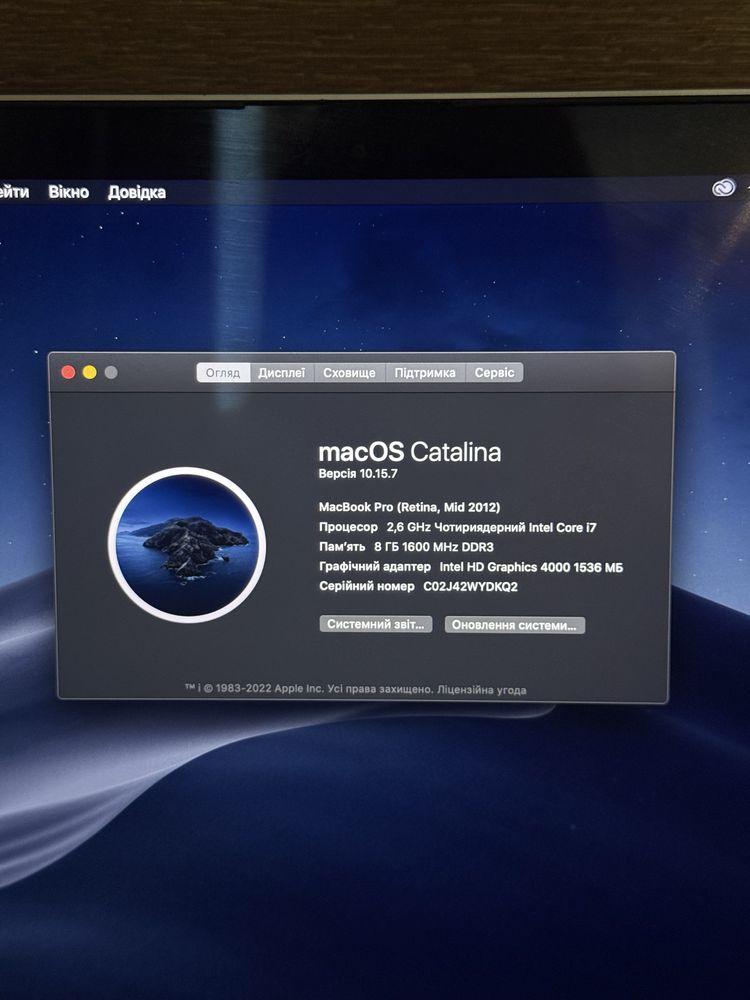Screen dimensions: 750x1000
Task: Go to the Підтримка tab
Action: click(x=425, y=373)
